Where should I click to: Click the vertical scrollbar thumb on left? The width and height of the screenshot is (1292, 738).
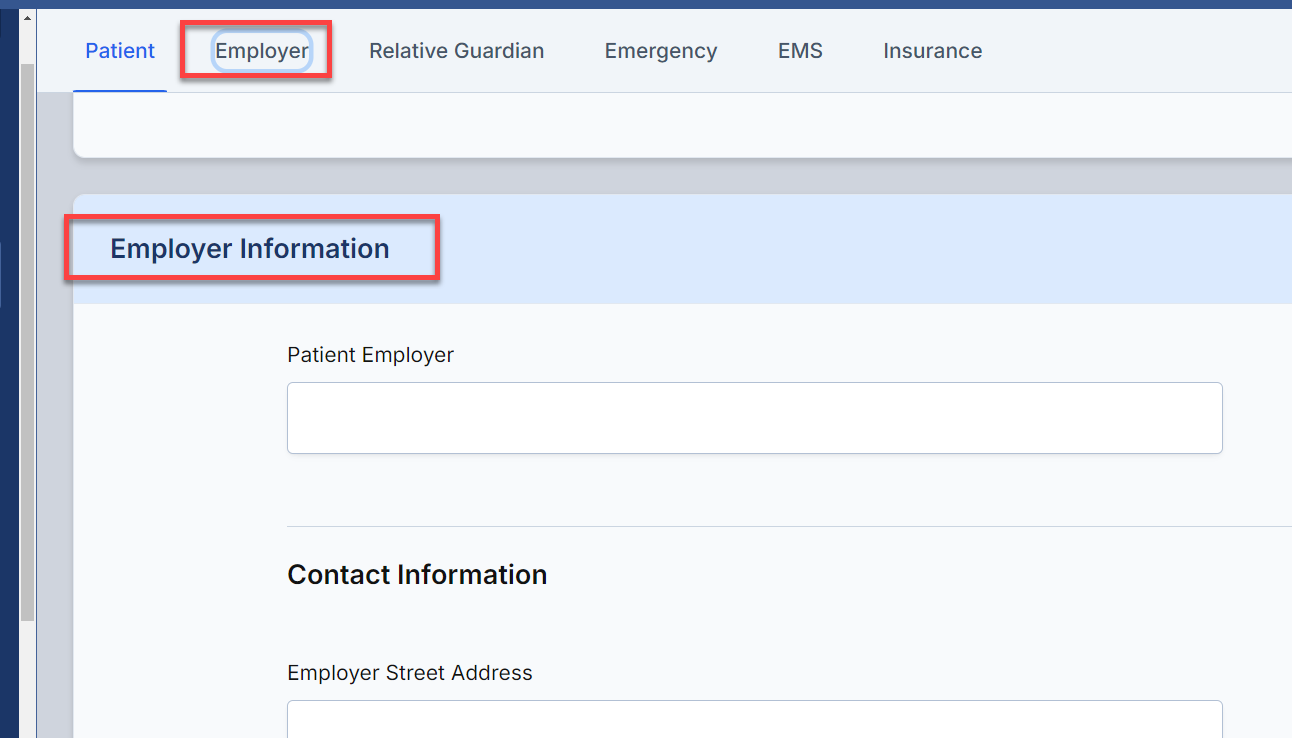point(28,342)
